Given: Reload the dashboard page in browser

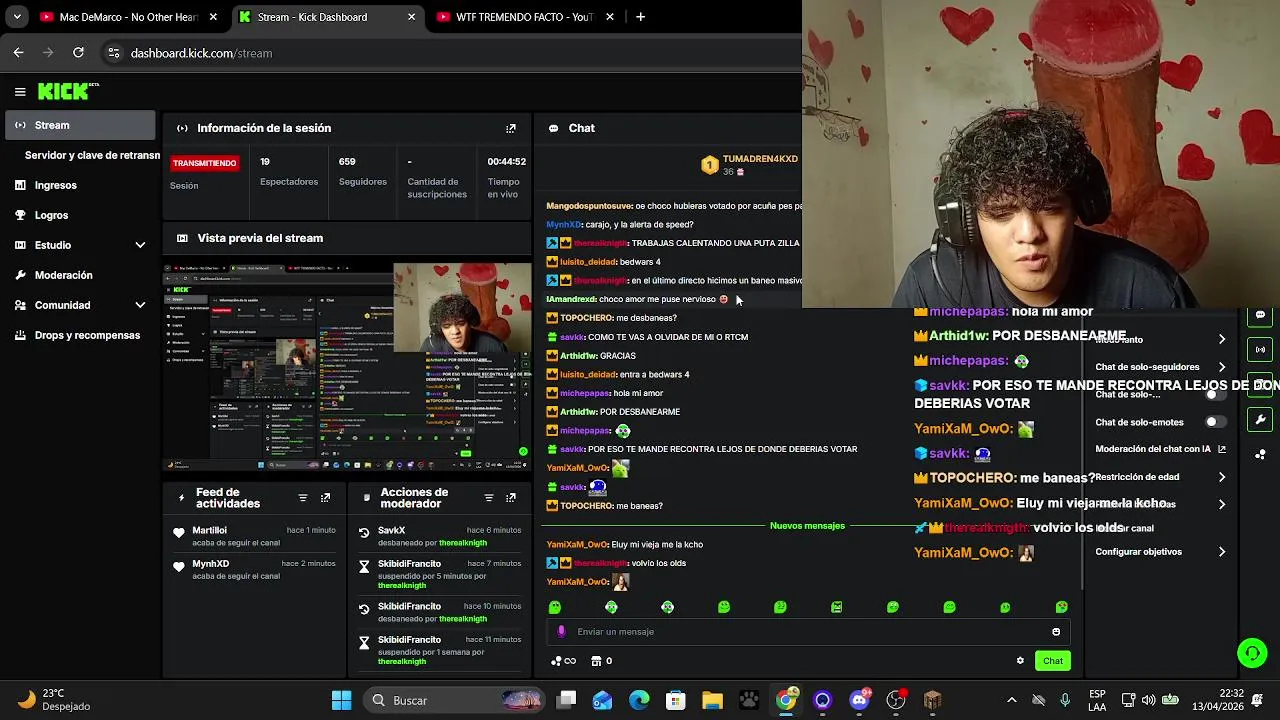Looking at the screenshot, I should click(x=78, y=53).
